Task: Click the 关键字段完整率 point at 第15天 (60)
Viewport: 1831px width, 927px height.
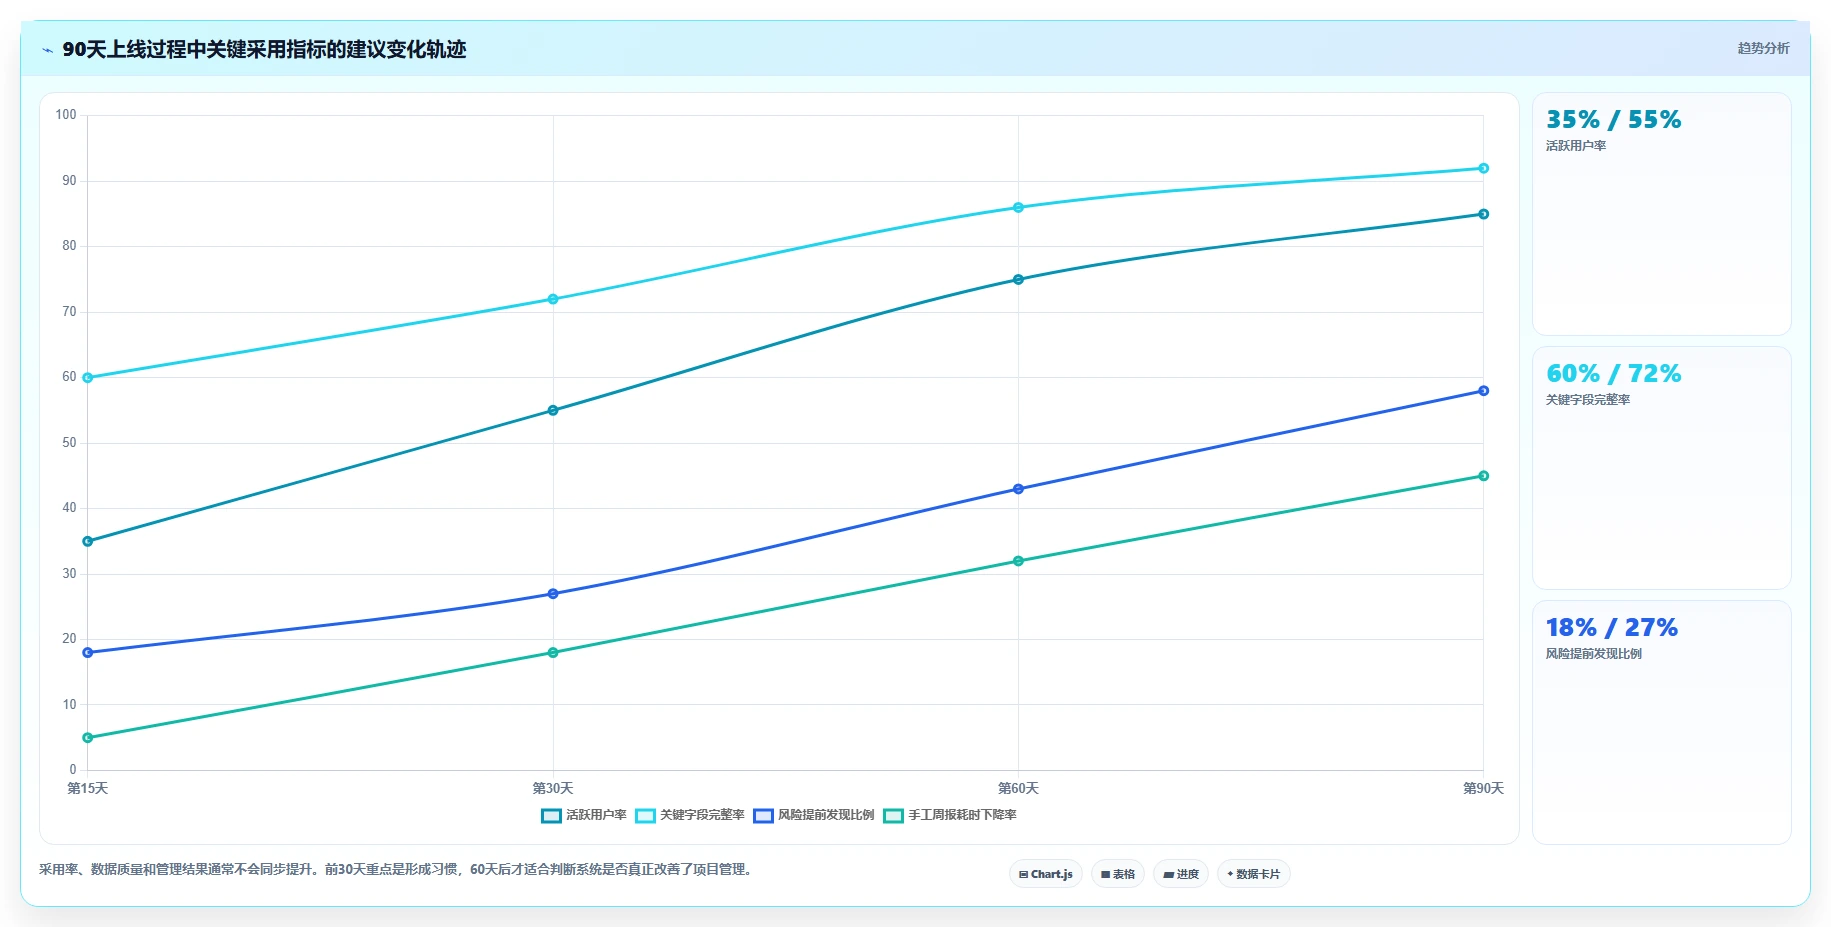Action: click(x=88, y=377)
